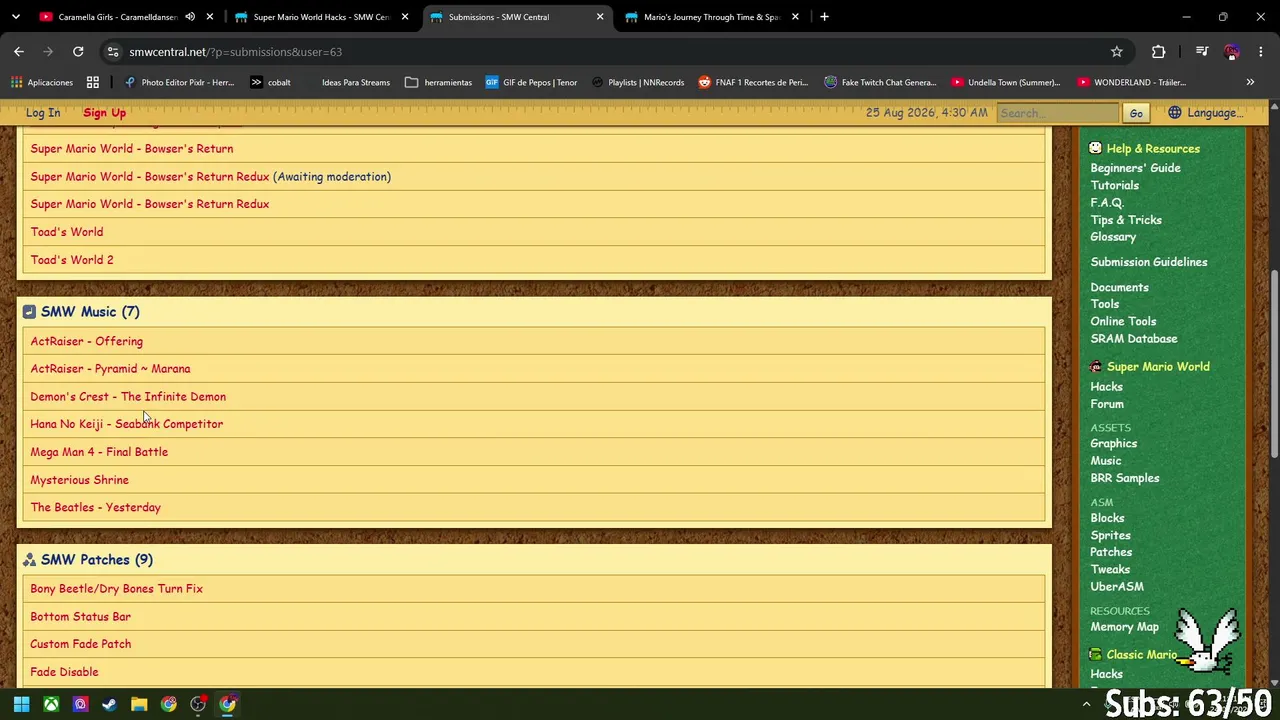Open the Undella Town (Summer) YouTube bookmark
The image size is (1280, 720).
[x=1006, y=82]
